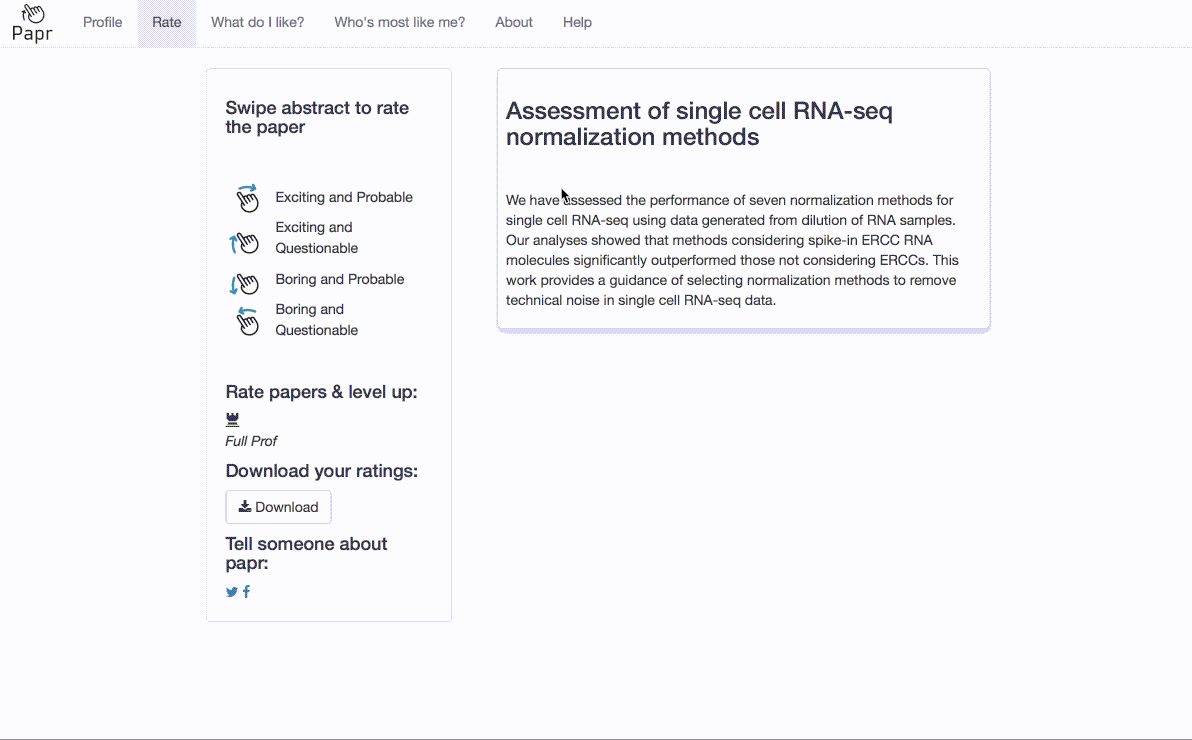Click the 'Exciting and Probable' label
The width and height of the screenshot is (1192, 740).
tap(344, 197)
